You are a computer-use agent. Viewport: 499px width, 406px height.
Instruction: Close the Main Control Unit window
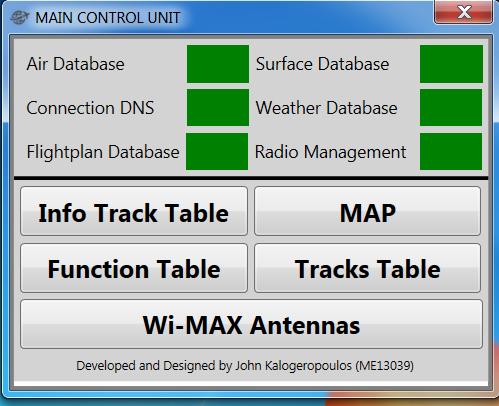pyautogui.click(x=463, y=12)
